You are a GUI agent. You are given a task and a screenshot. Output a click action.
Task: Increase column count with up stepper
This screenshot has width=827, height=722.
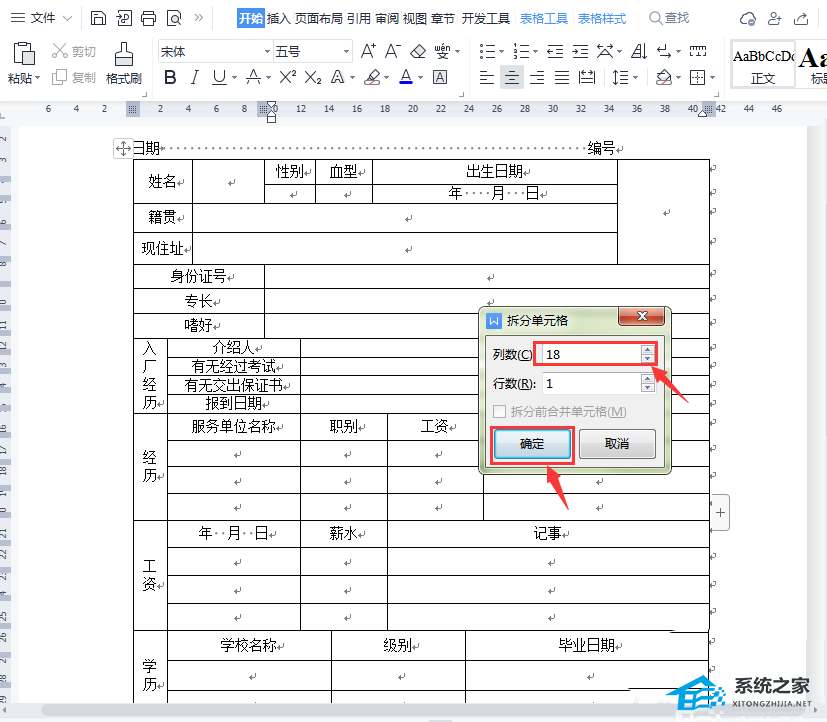(648, 350)
